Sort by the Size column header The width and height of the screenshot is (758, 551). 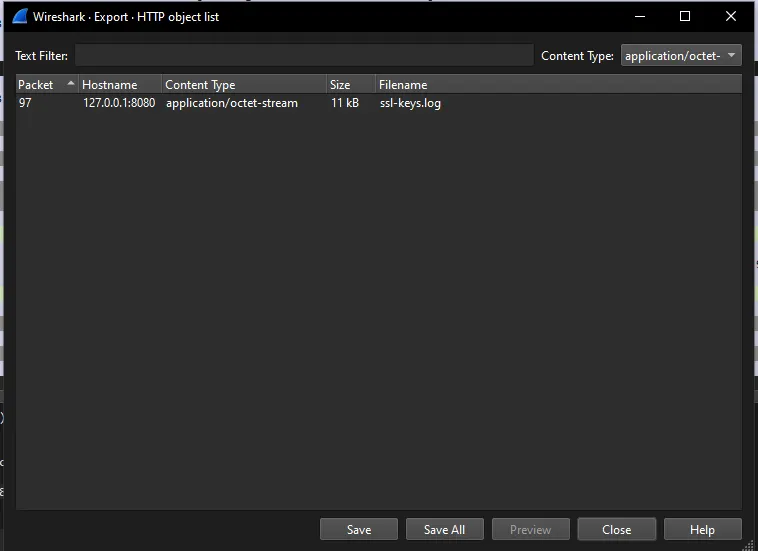coord(351,85)
